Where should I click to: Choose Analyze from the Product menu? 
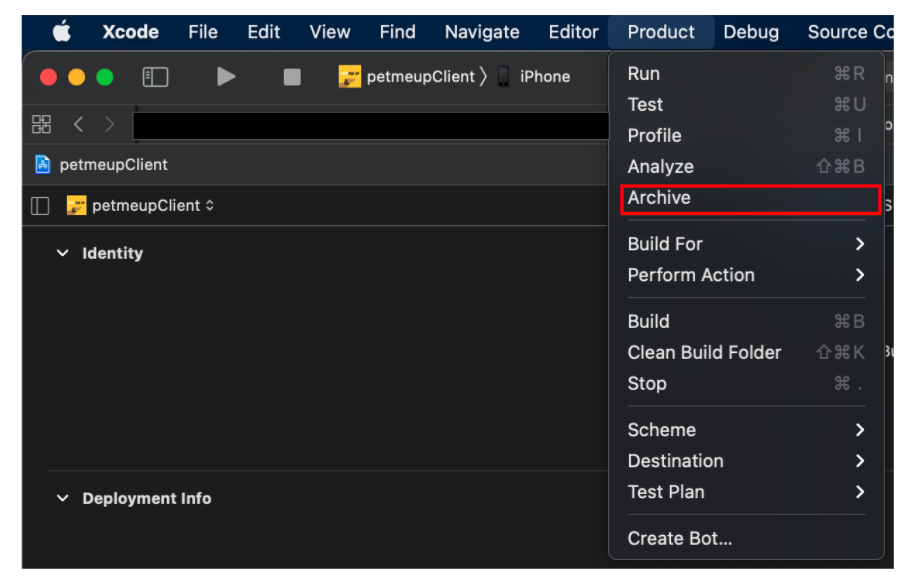746,167
